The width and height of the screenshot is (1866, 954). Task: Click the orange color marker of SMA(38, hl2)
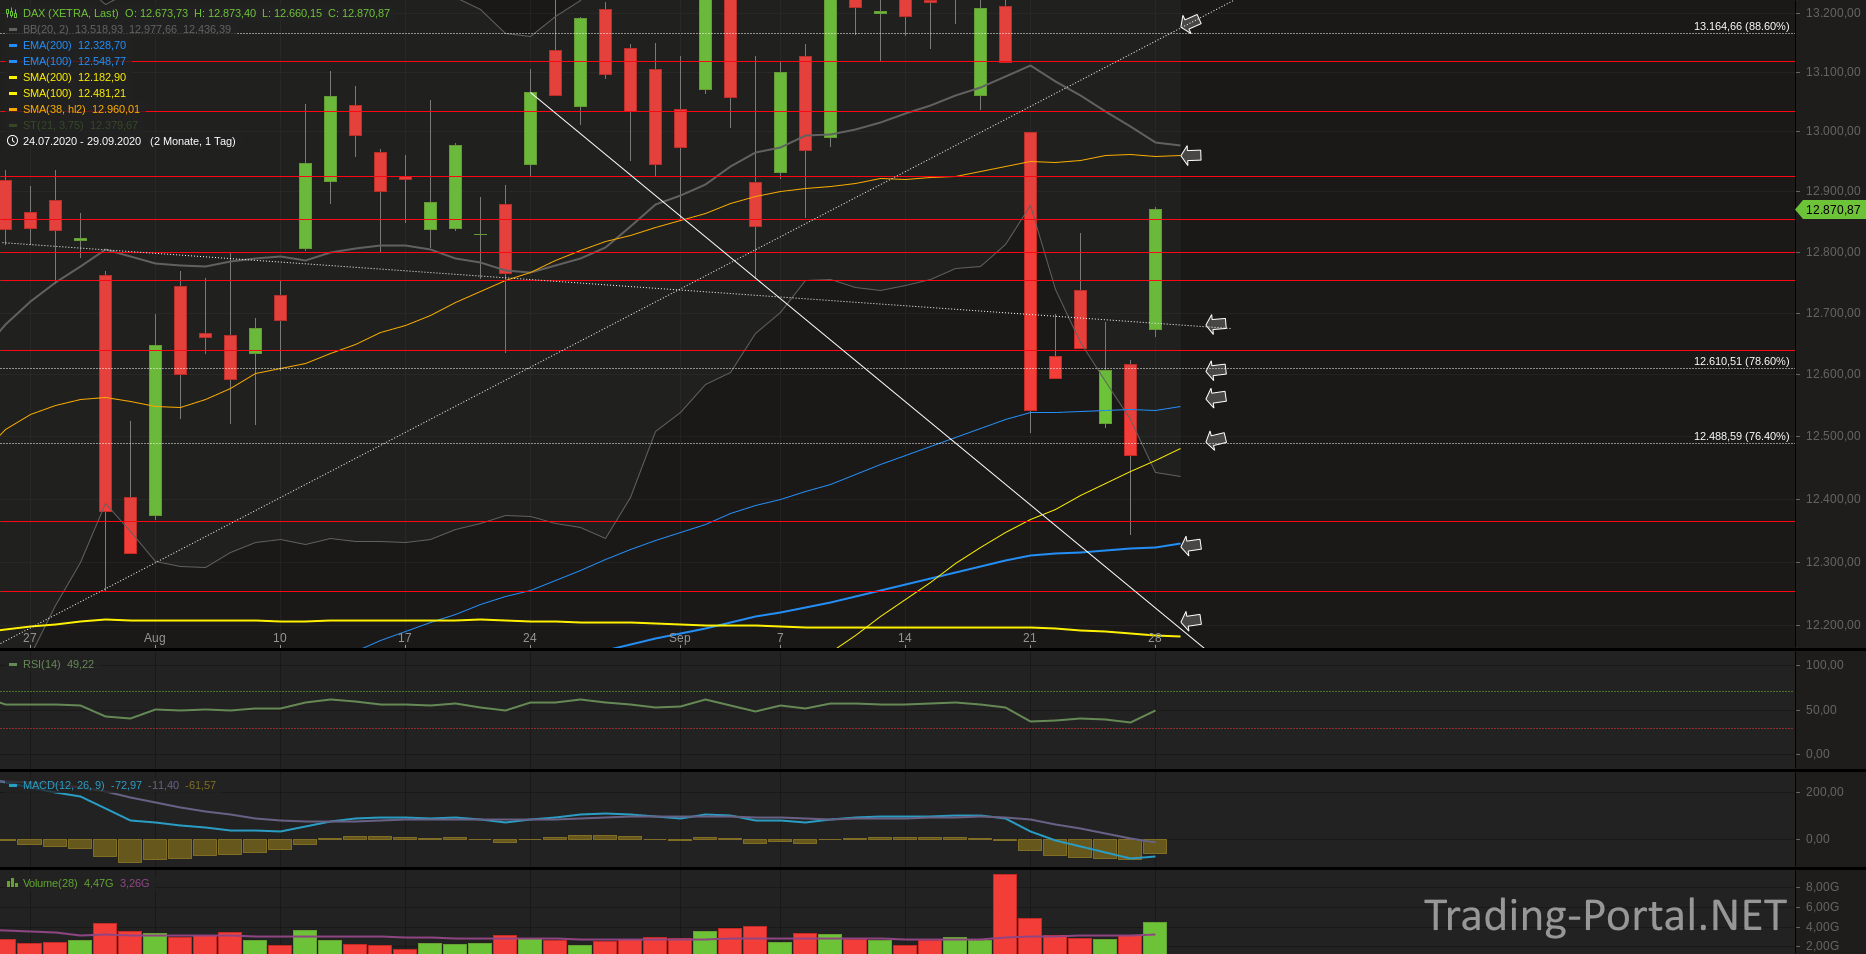tap(13, 109)
